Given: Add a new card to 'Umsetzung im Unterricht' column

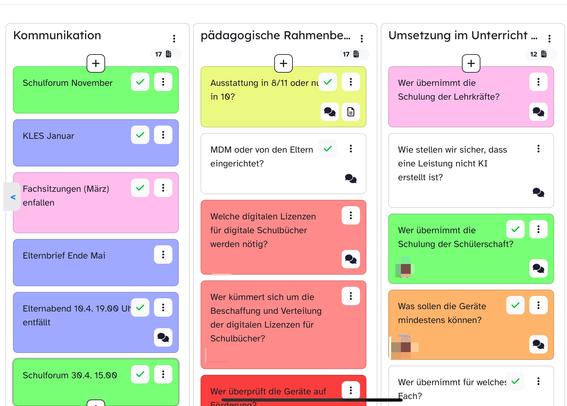Looking at the screenshot, I should 471,63.
